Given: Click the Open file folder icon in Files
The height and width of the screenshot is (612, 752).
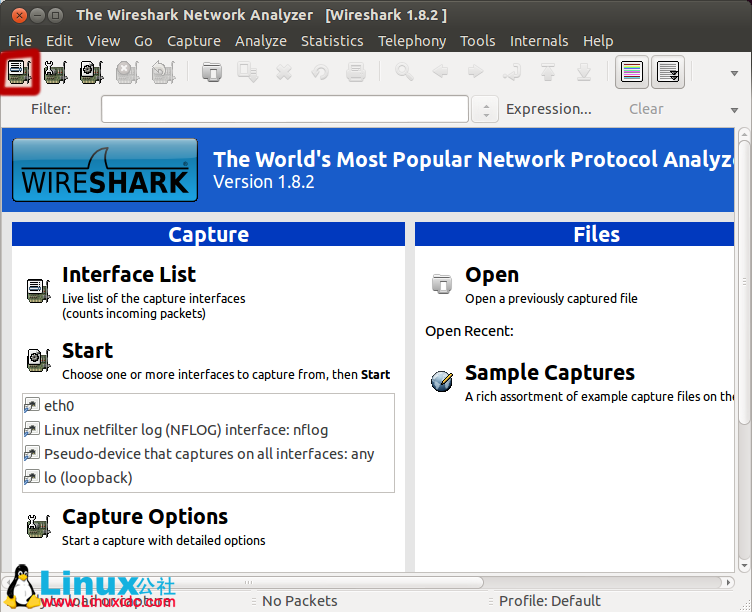Looking at the screenshot, I should click(x=442, y=283).
